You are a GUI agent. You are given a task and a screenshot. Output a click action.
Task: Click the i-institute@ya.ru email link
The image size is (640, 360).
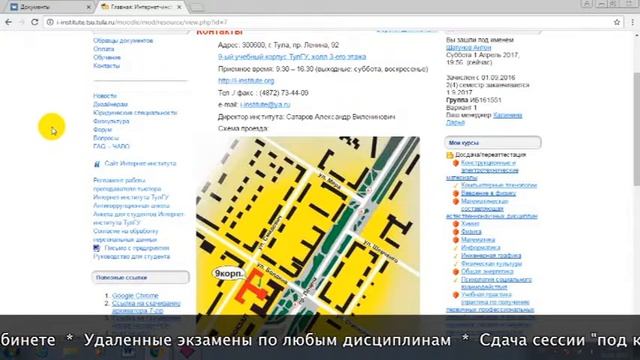(265, 105)
